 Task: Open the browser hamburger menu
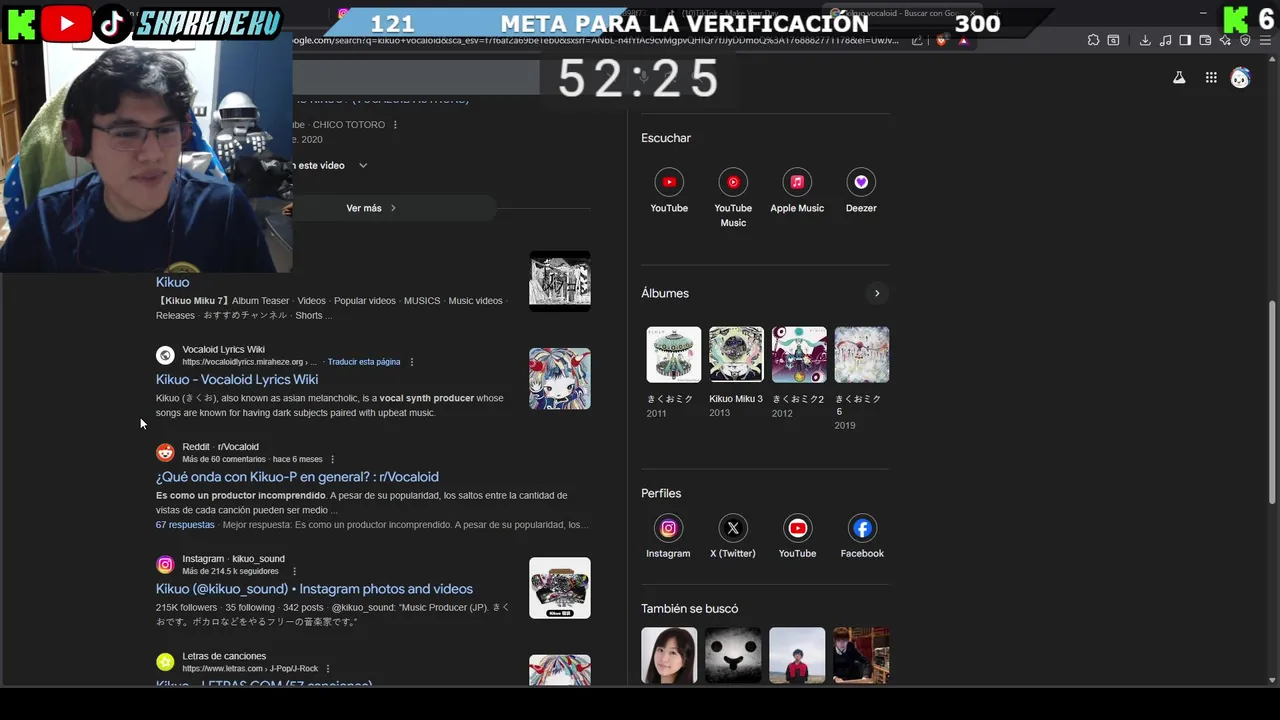[1265, 40]
